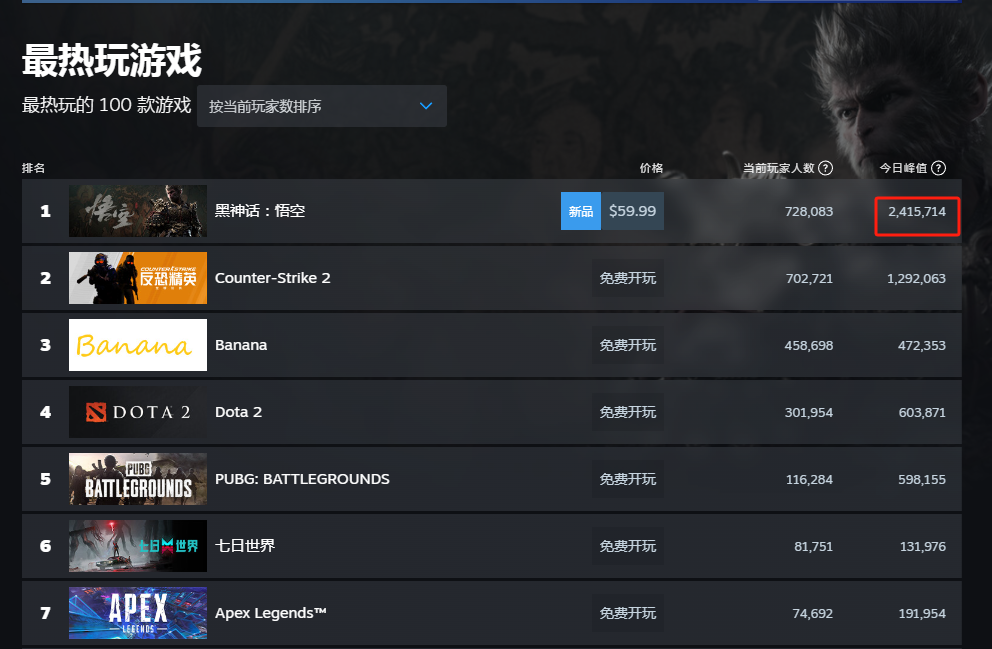Open Banana game thumbnail
992x649 pixels.
tap(138, 345)
